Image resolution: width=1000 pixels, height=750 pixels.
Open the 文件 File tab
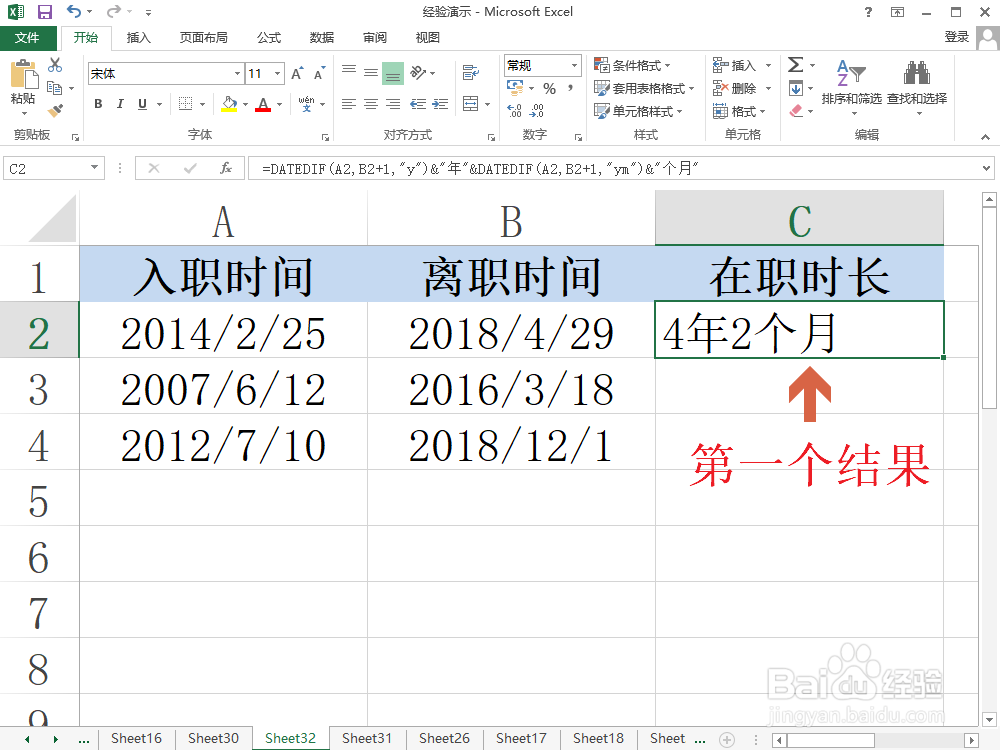point(27,38)
